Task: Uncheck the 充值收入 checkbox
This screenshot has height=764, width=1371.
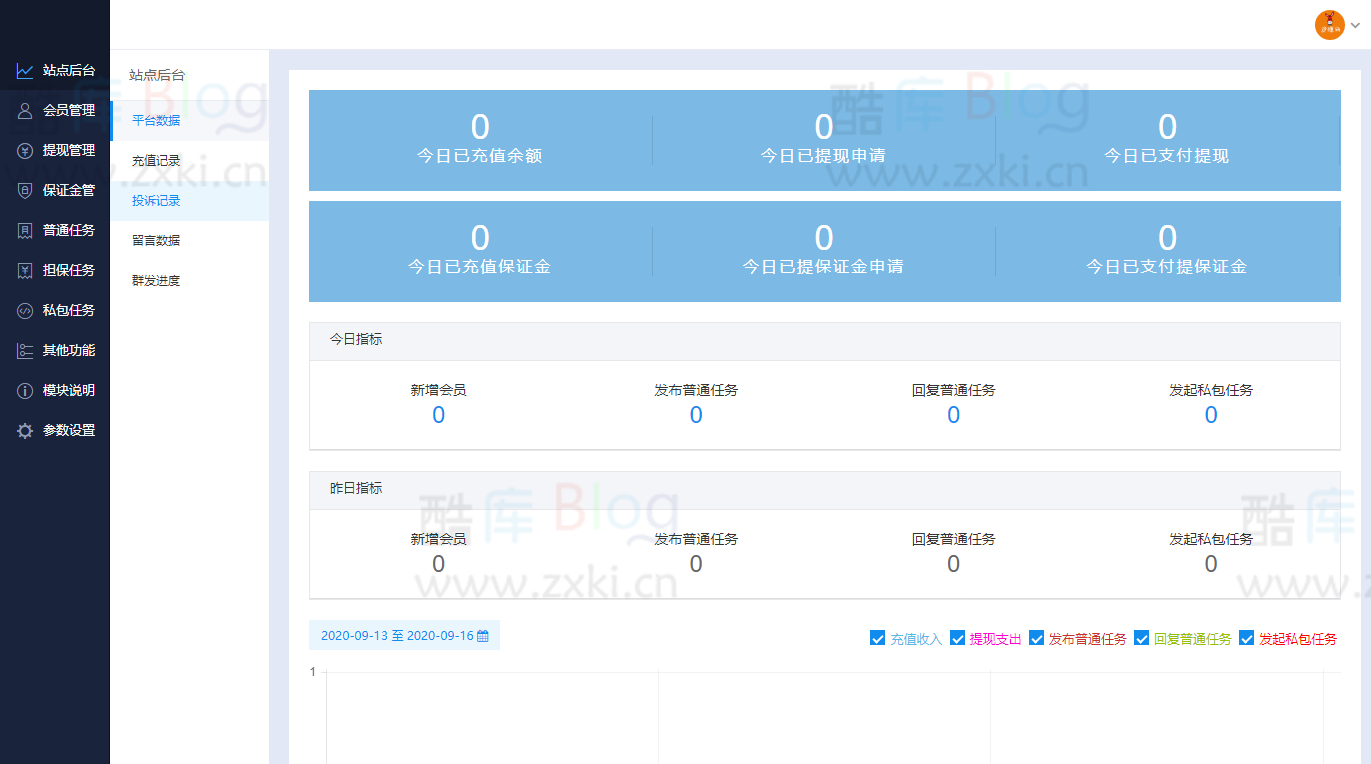Action: [x=877, y=637]
